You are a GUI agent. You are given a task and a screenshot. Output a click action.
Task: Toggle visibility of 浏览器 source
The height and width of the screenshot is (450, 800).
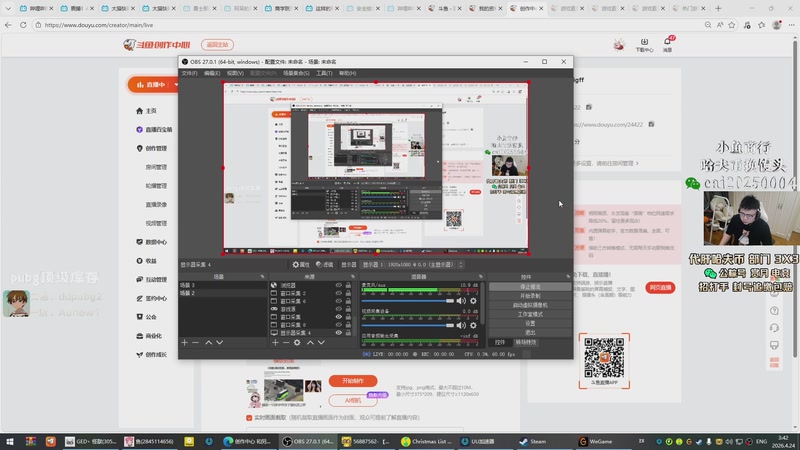point(338,286)
